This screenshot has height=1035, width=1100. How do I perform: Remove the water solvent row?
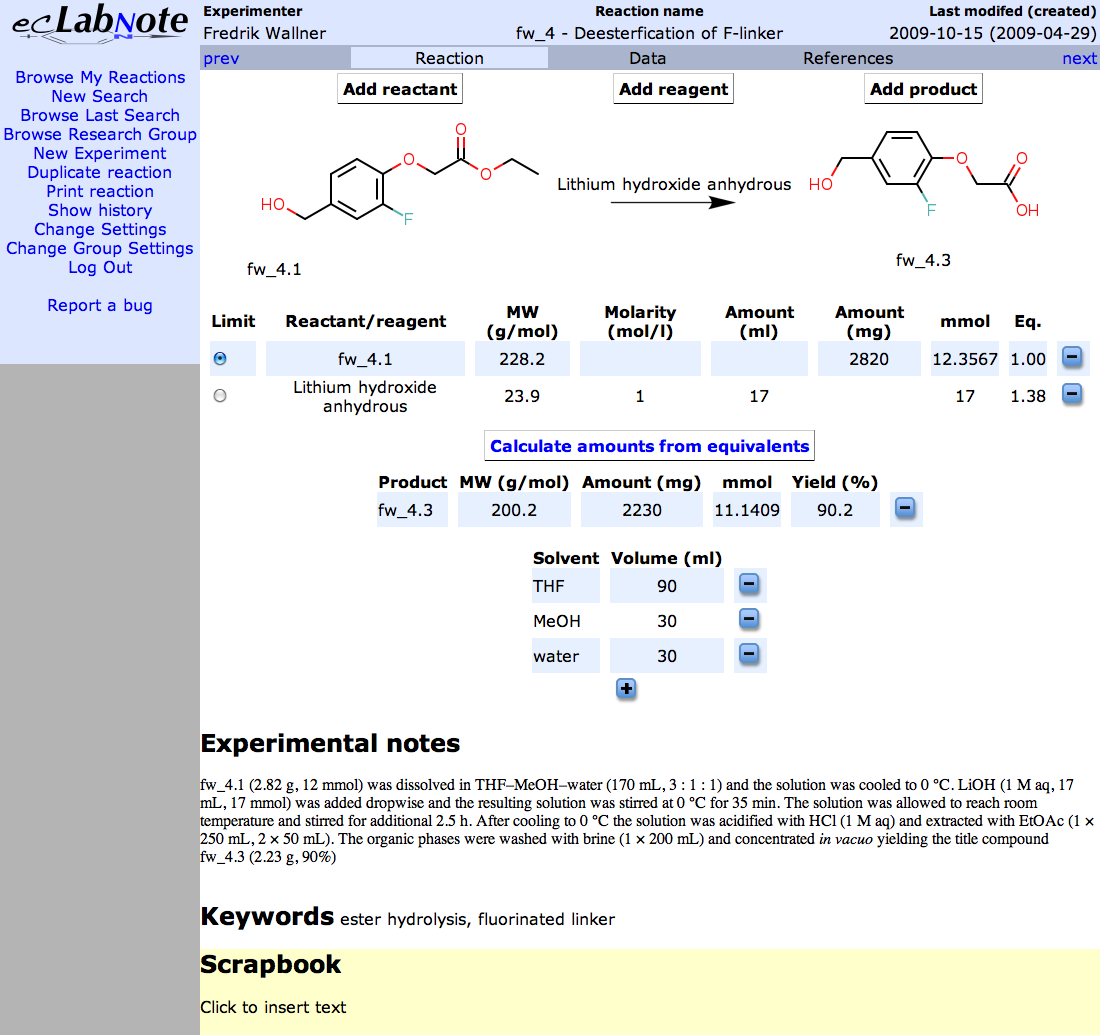(749, 655)
